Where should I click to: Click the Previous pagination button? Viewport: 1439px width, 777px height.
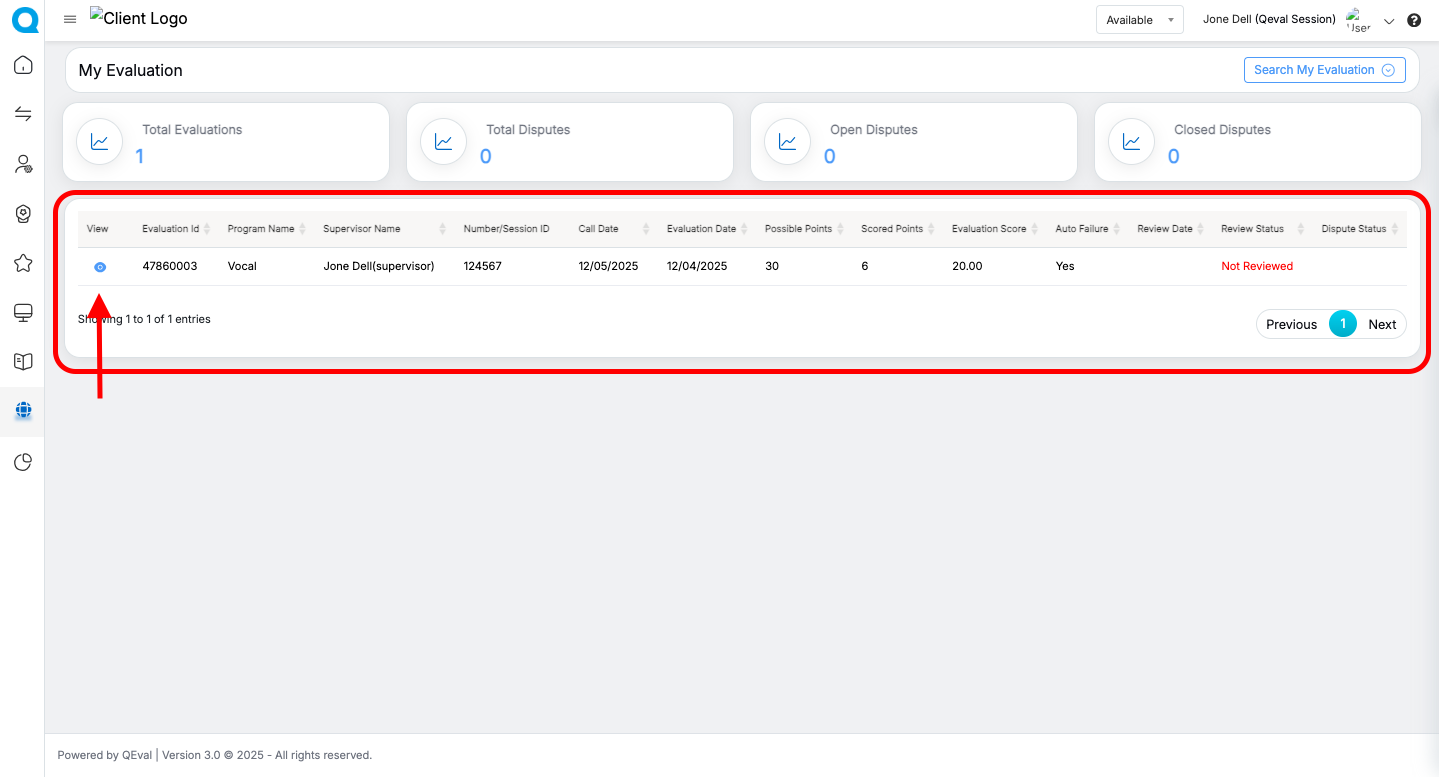click(x=1291, y=324)
